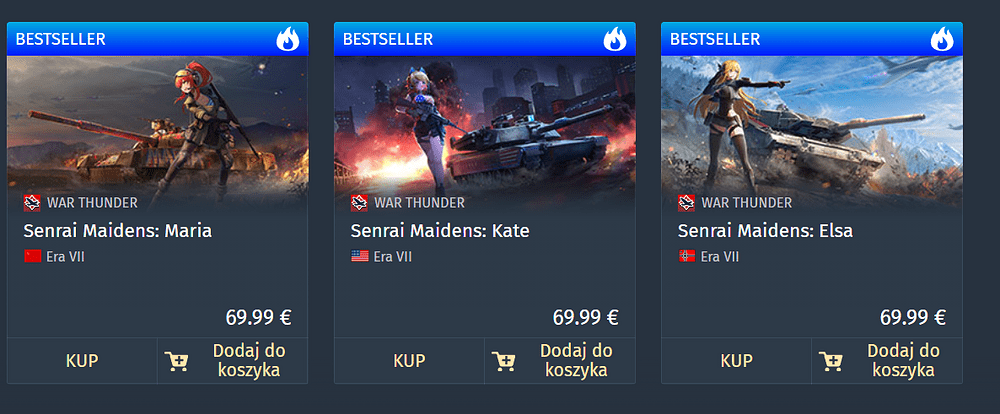This screenshot has width=1000, height=414.
Task: Click the flame icon on Kate card
Action: (x=615, y=39)
